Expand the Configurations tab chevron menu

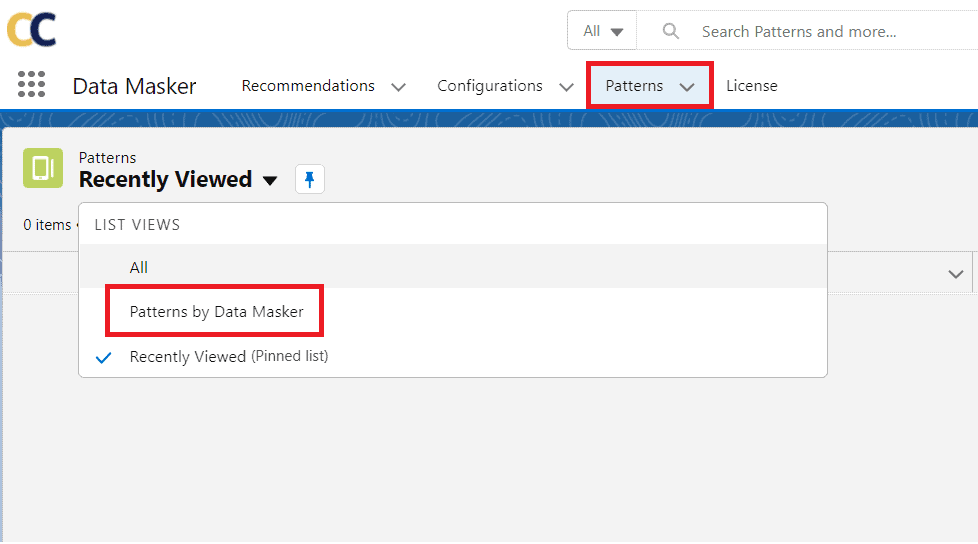click(566, 87)
